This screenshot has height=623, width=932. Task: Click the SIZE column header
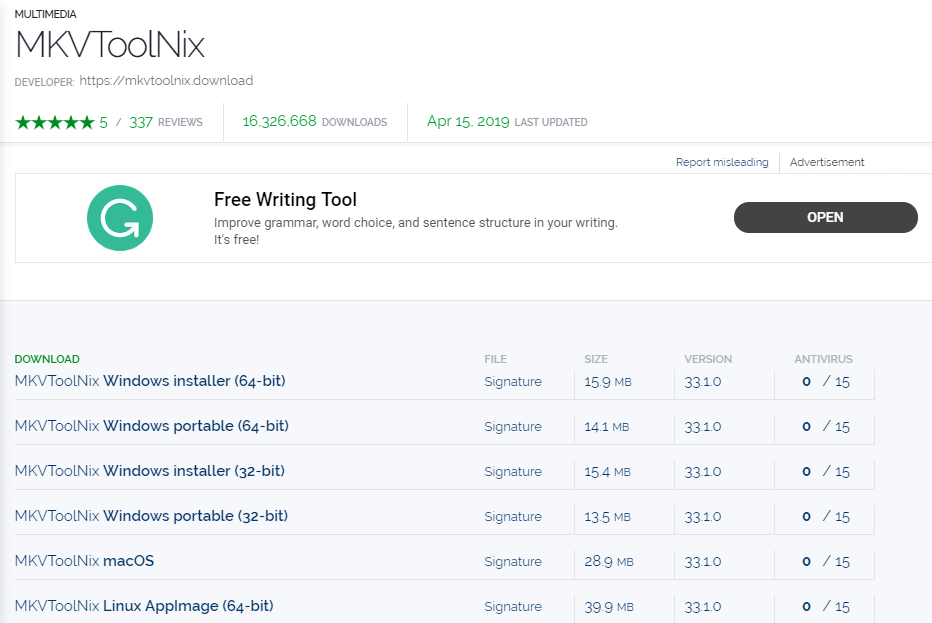click(x=596, y=359)
